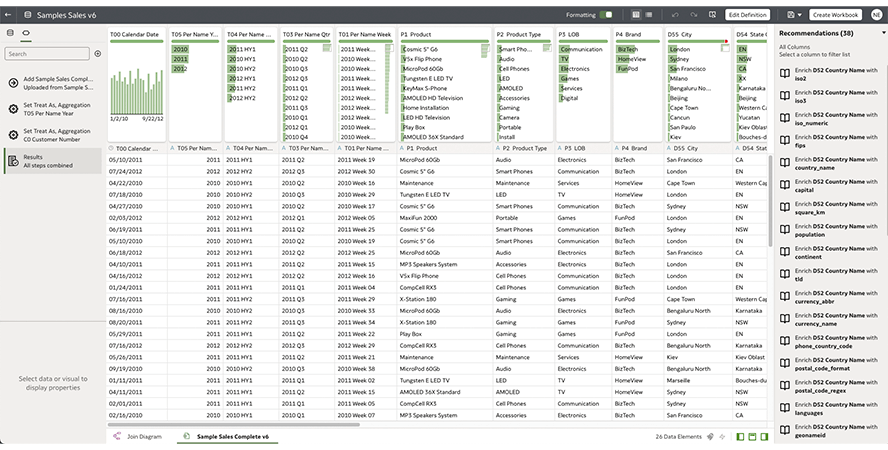Click the Create Workbook button

[835, 15]
